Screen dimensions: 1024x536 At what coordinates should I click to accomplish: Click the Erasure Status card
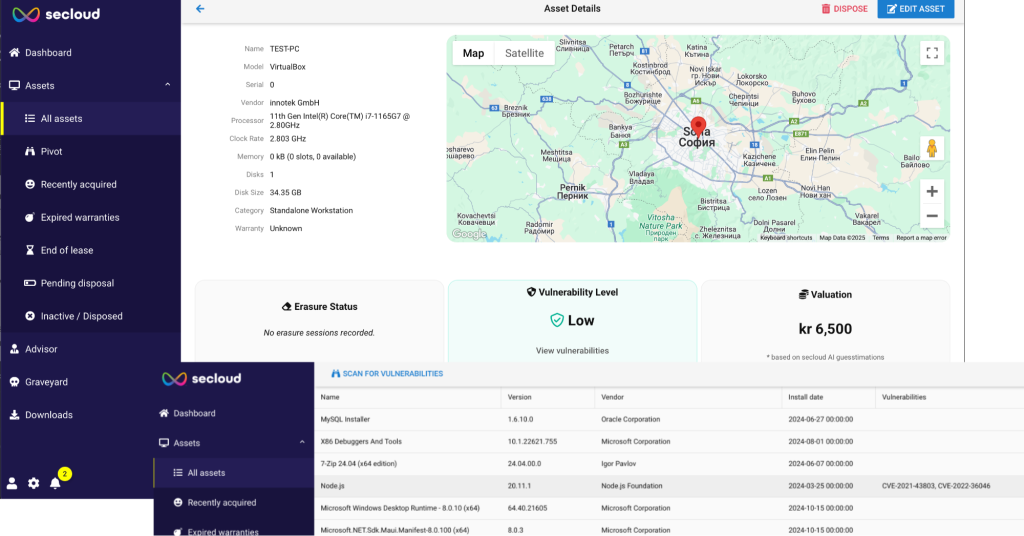(x=319, y=321)
